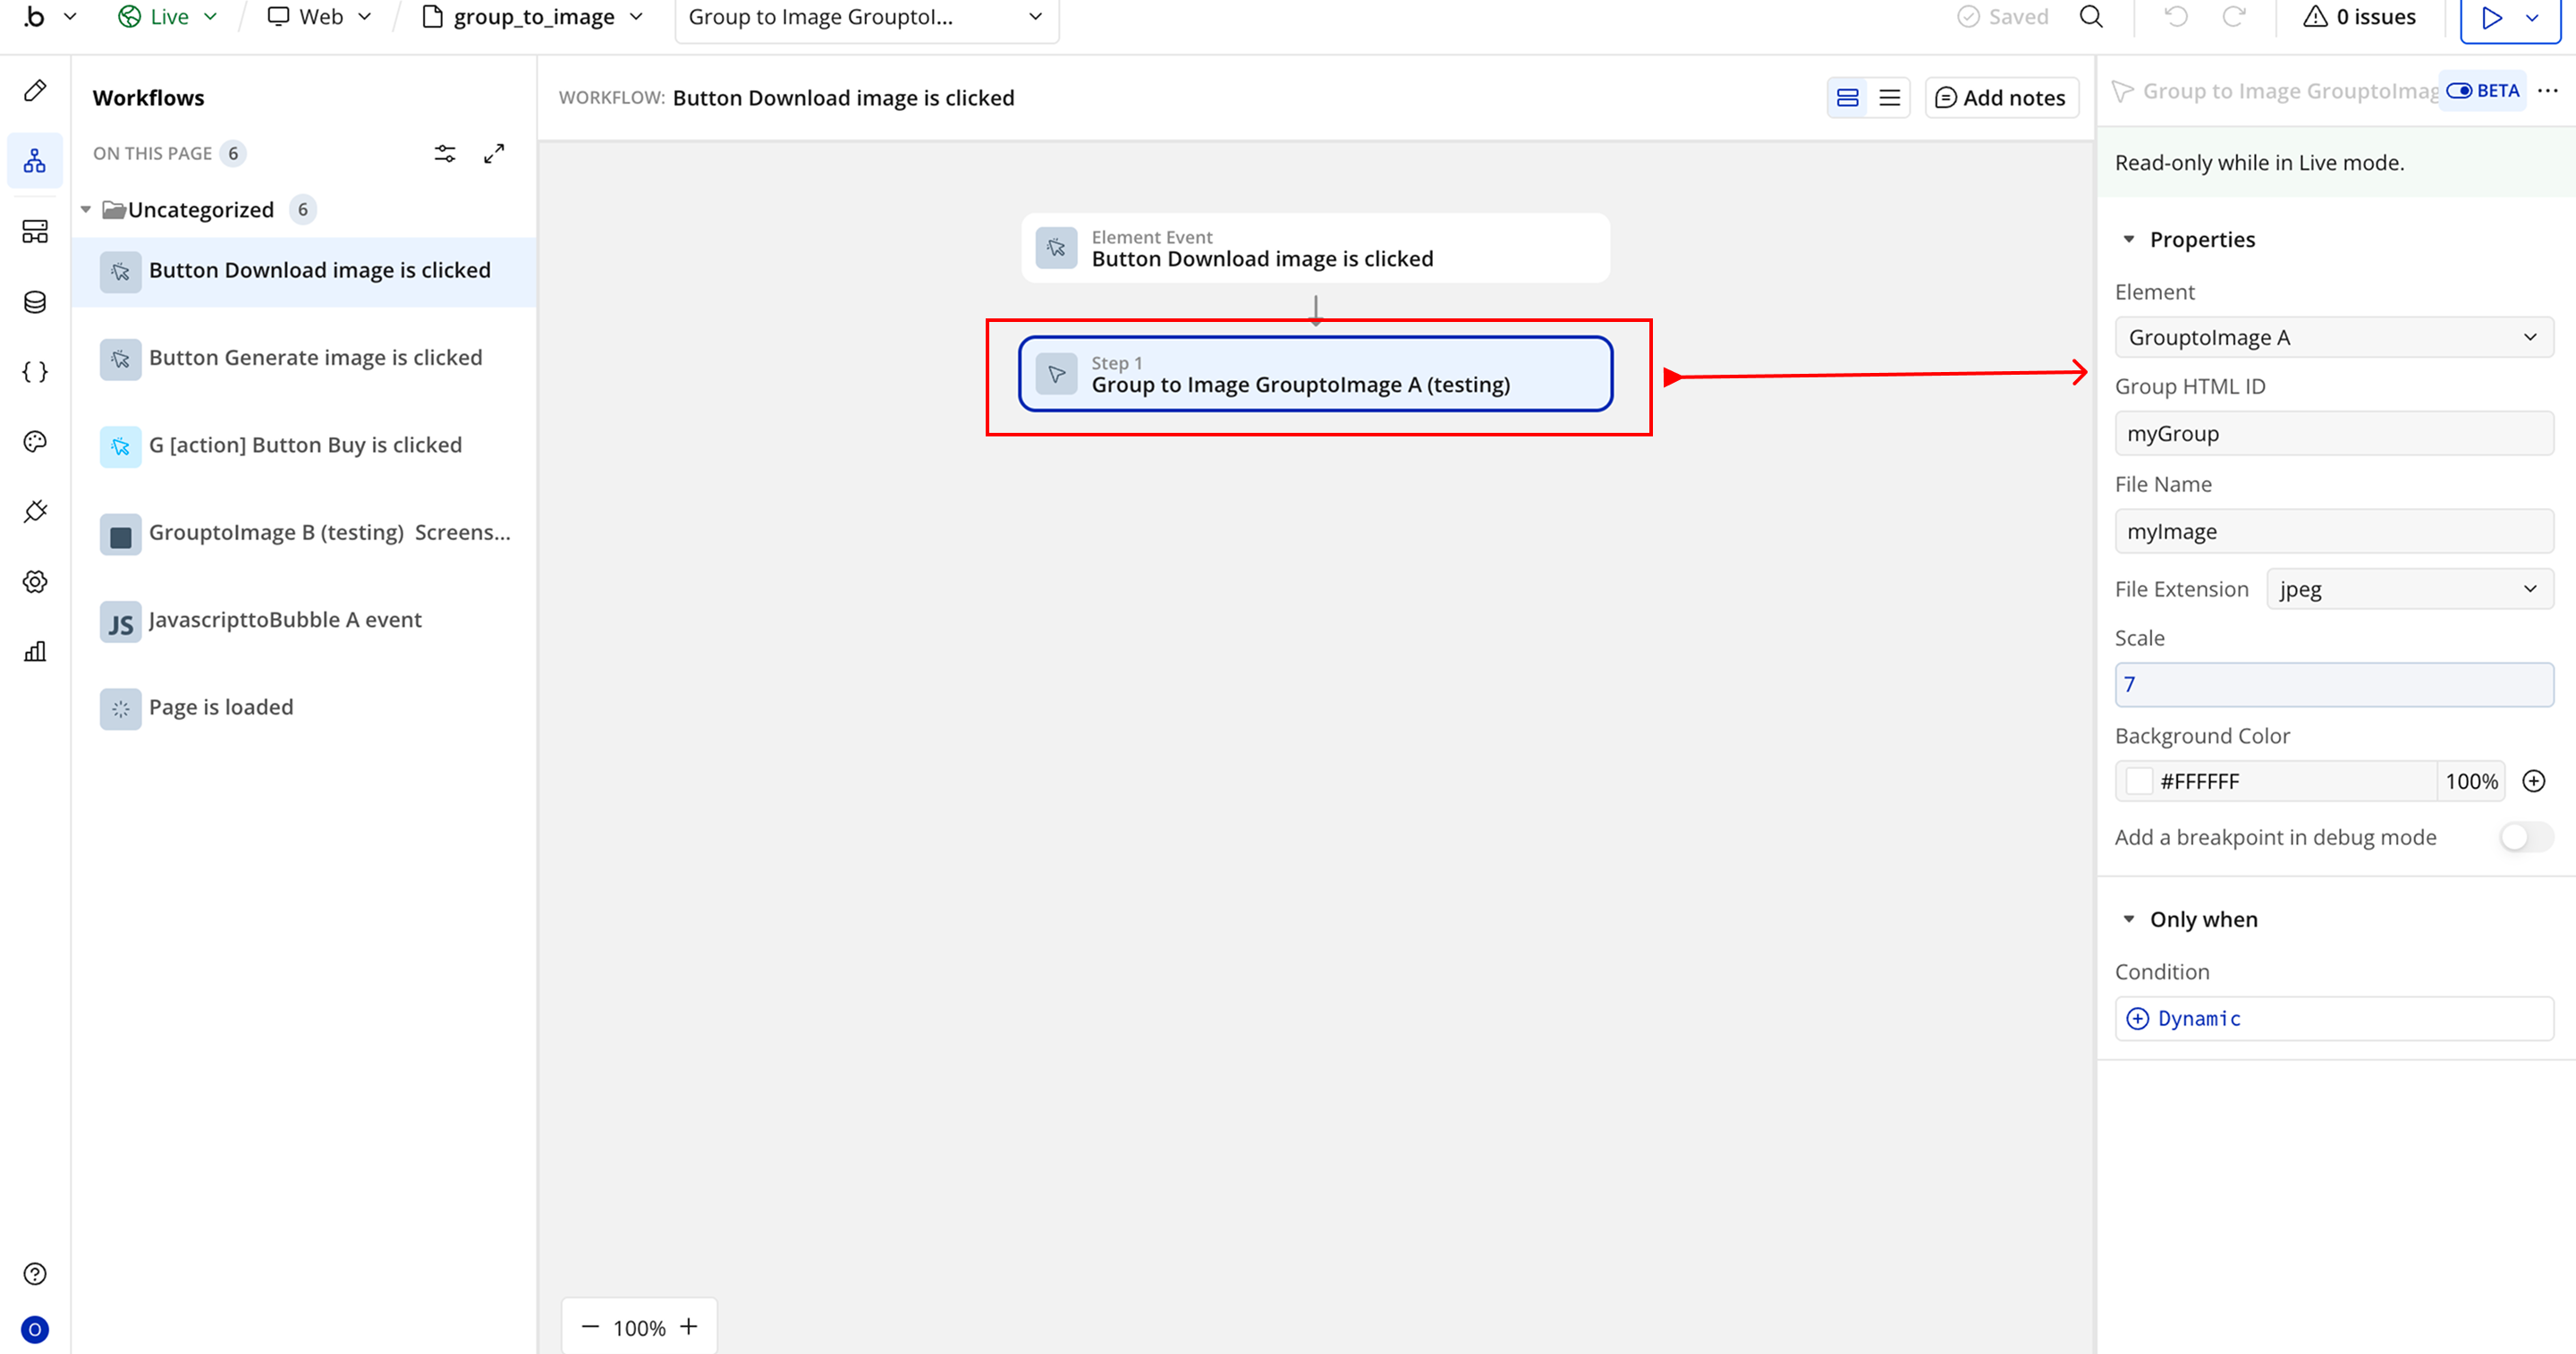Switch to compact list view toggle
The height and width of the screenshot is (1354, 2576).
[x=1889, y=98]
